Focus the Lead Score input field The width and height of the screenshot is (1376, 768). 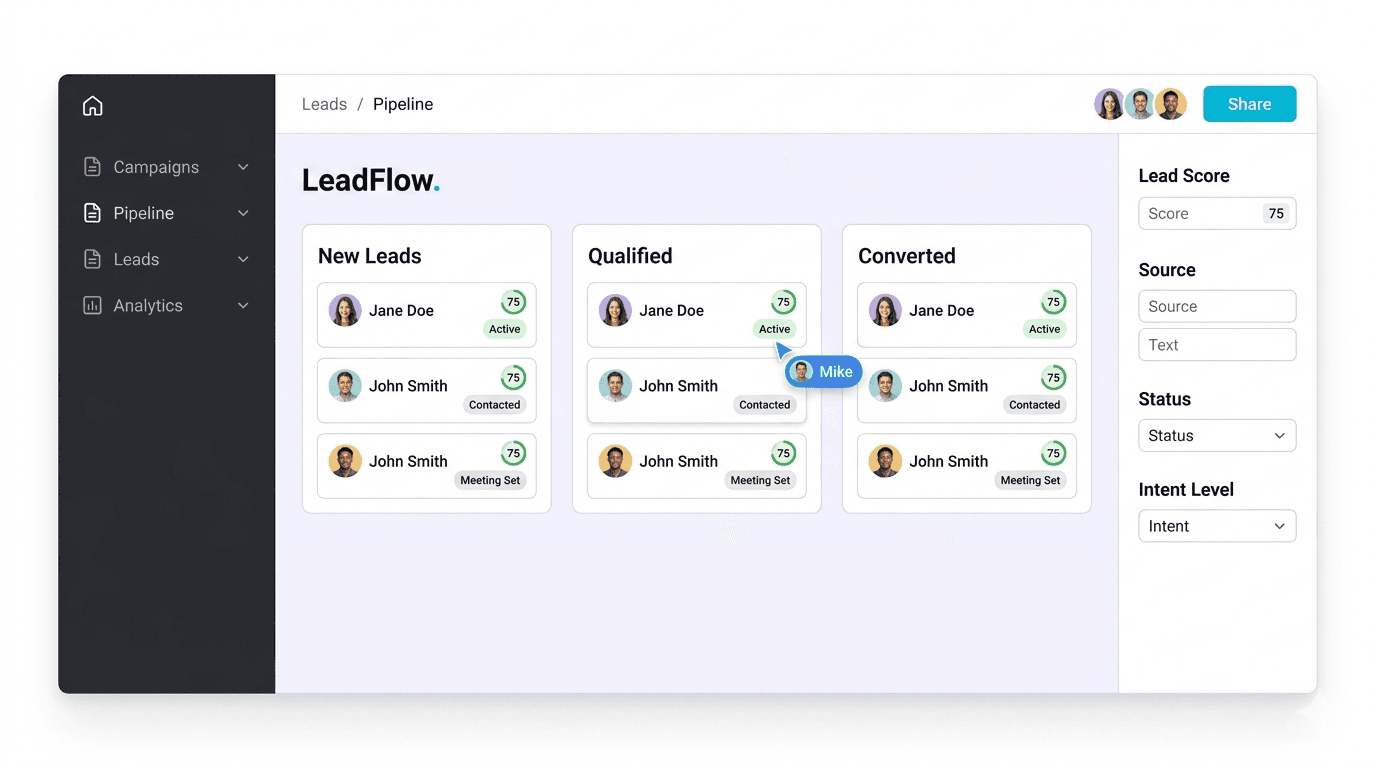point(1217,213)
